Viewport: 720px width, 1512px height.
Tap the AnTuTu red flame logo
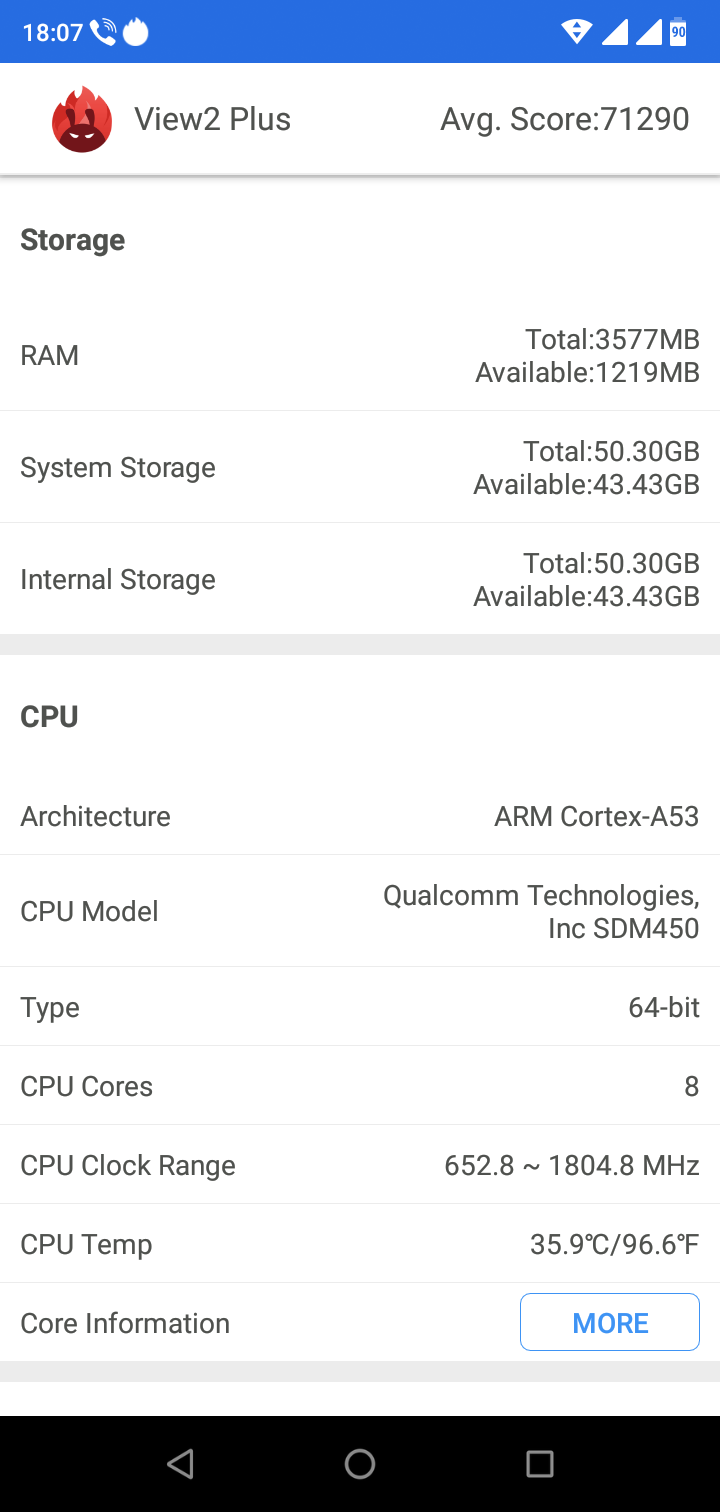81,120
